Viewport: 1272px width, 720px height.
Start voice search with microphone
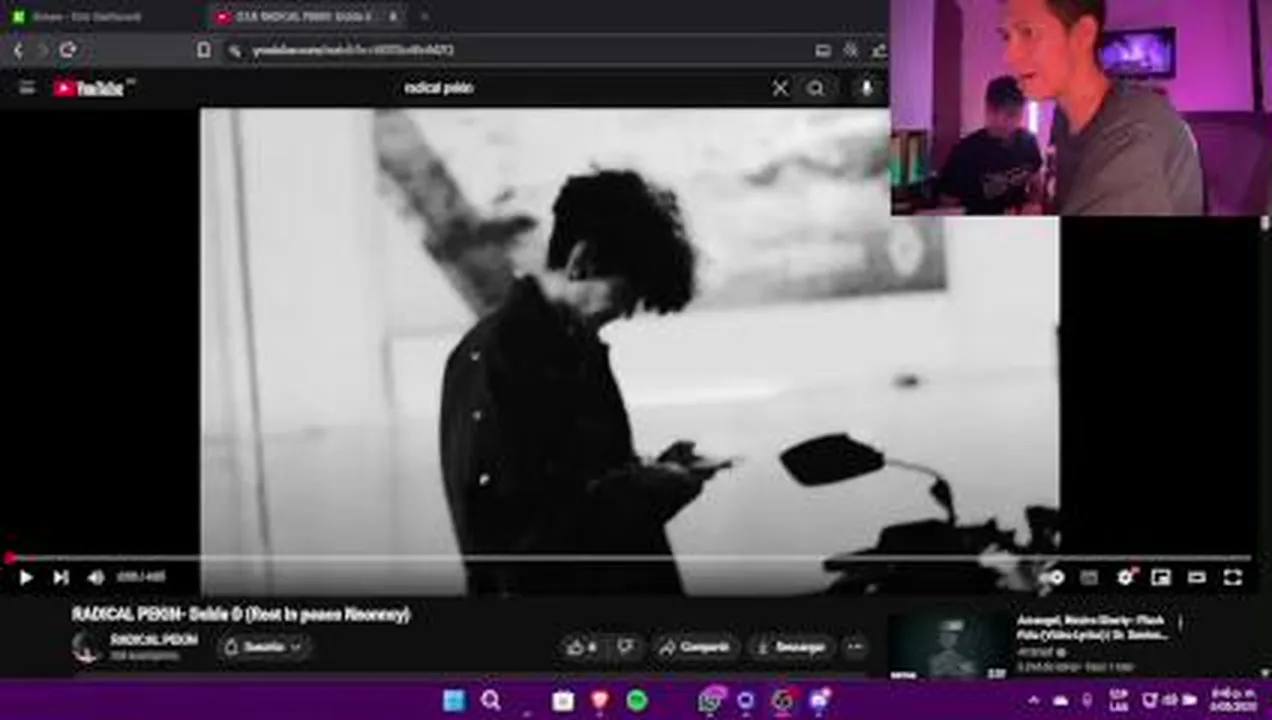tap(867, 88)
